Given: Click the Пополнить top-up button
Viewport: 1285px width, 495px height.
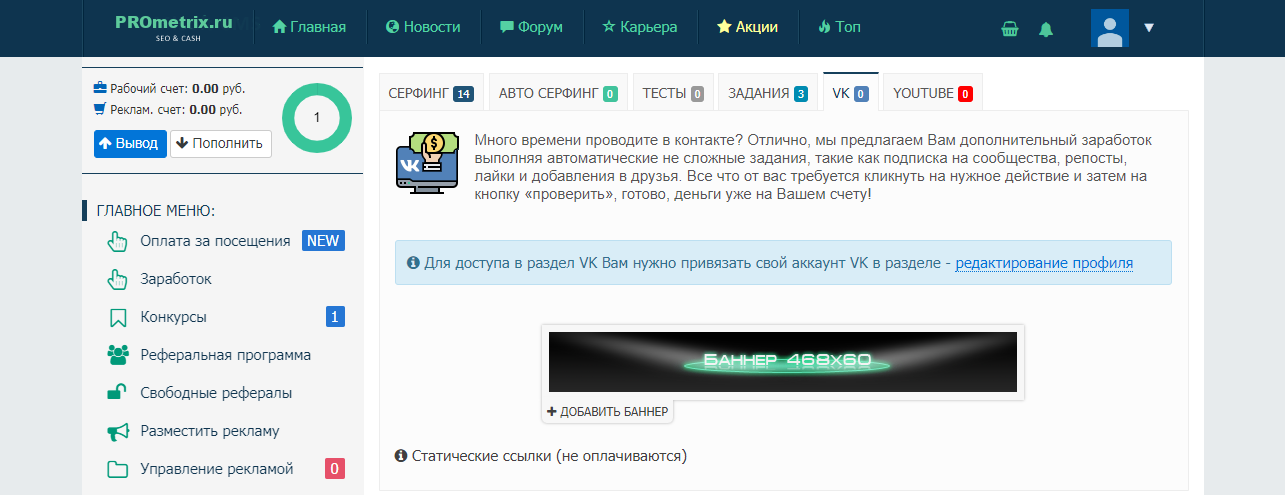Looking at the screenshot, I should (221, 143).
